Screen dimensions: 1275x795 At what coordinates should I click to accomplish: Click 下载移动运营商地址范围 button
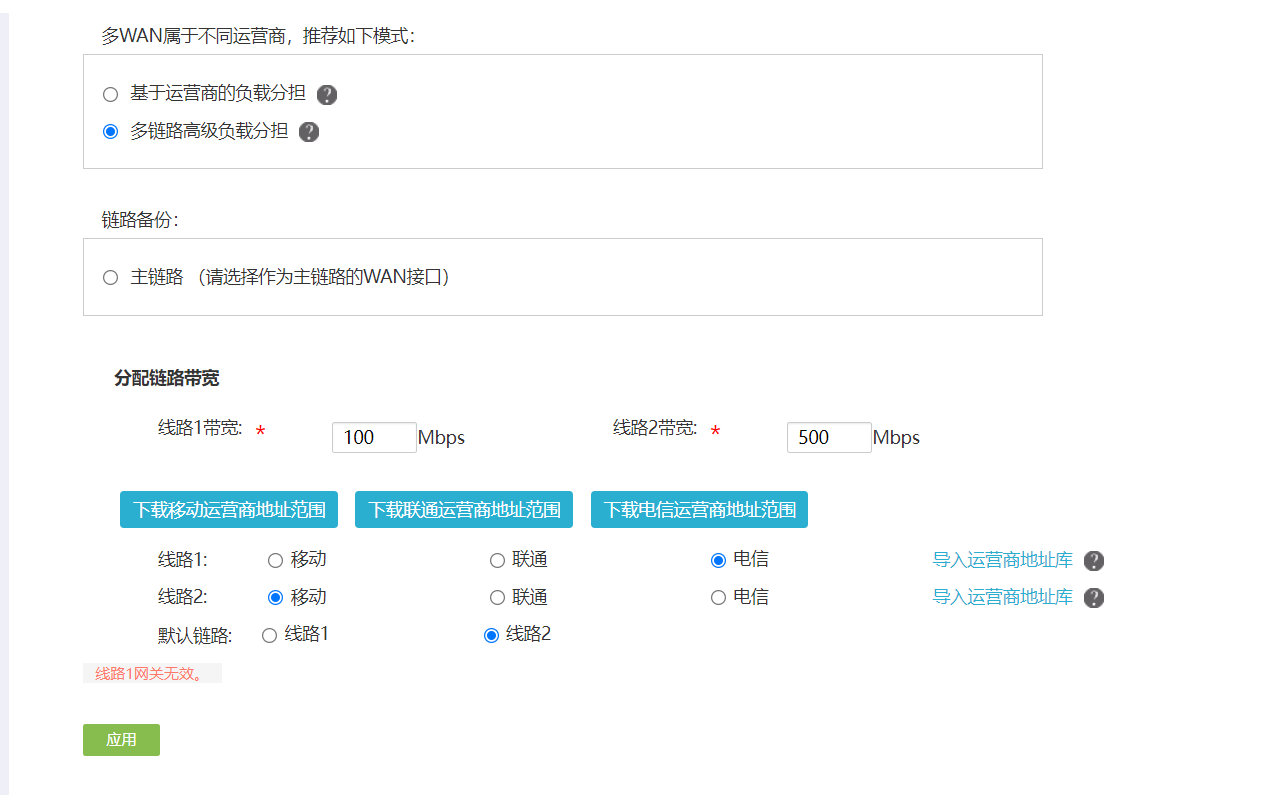229,509
